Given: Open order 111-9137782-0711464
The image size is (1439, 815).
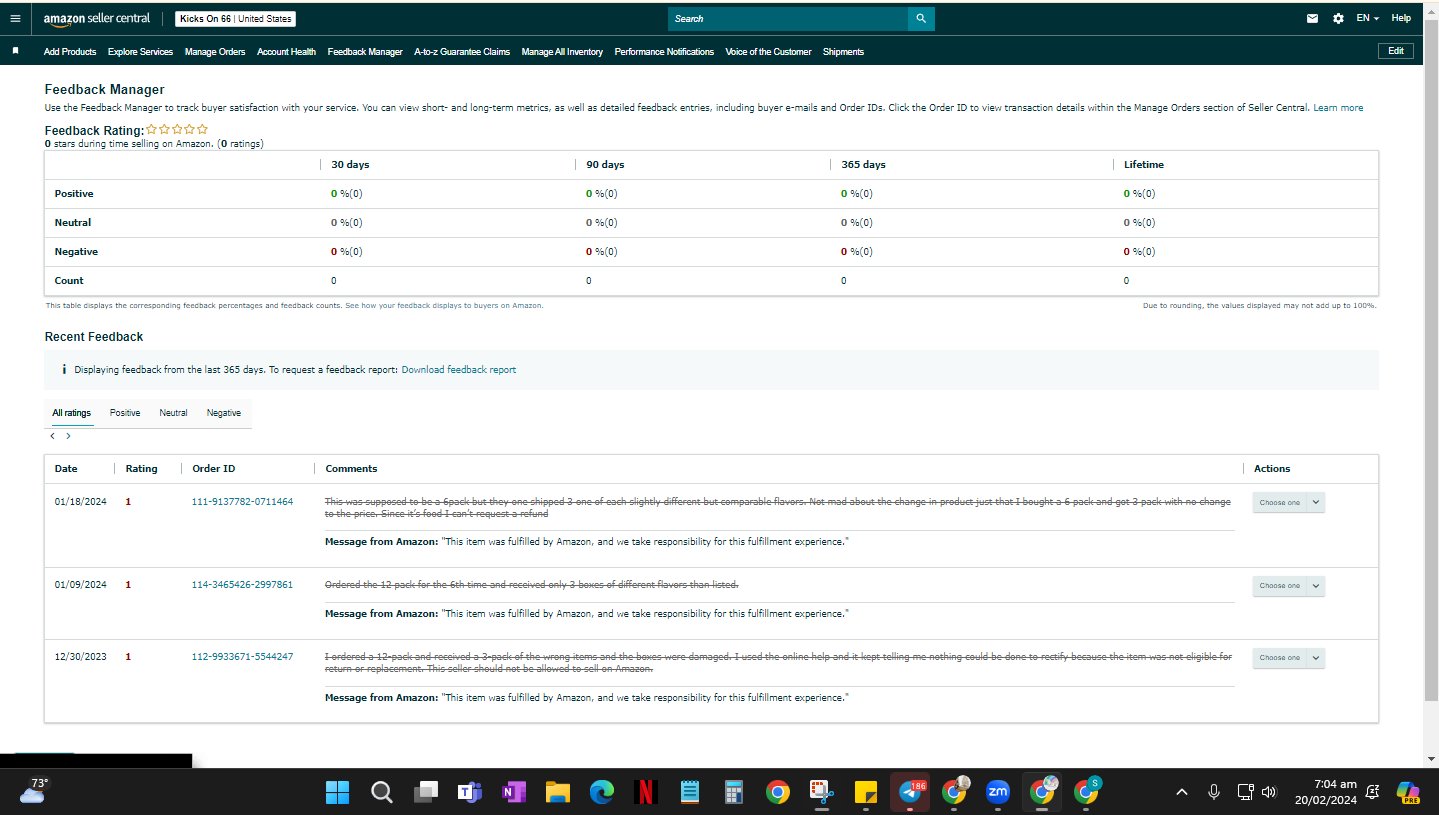Looking at the screenshot, I should (242, 502).
